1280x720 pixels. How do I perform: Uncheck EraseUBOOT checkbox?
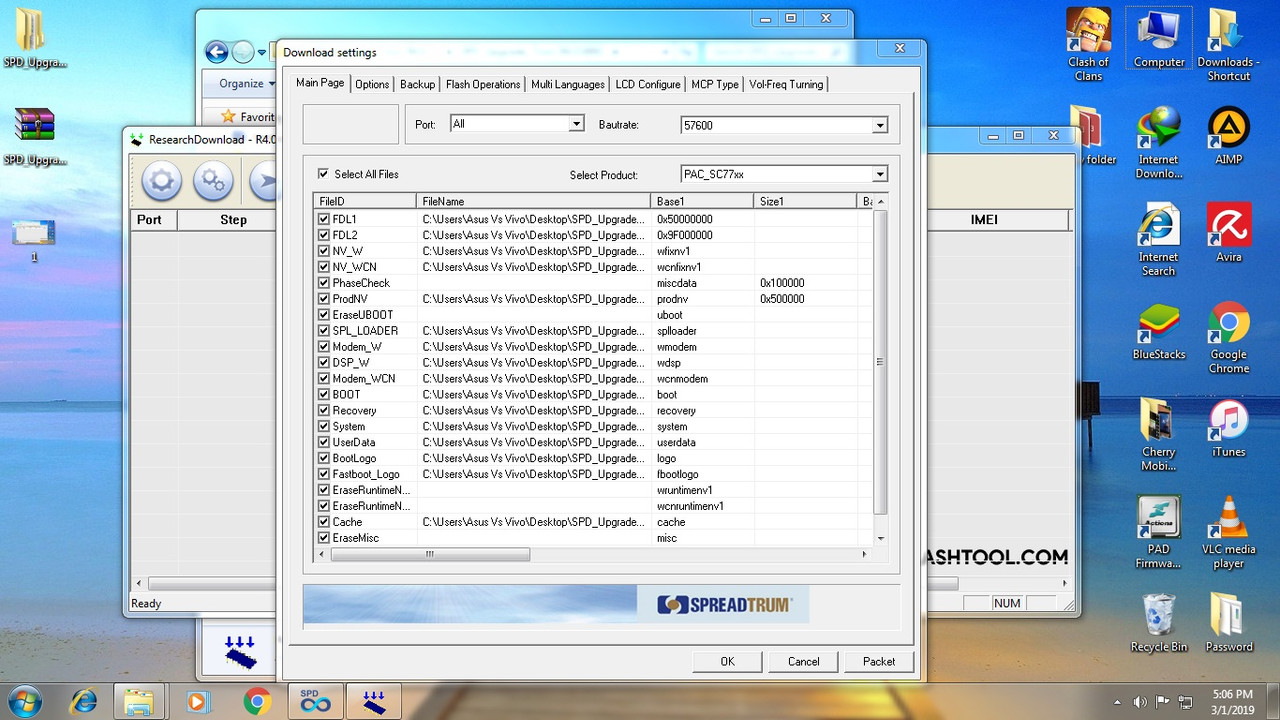323,315
